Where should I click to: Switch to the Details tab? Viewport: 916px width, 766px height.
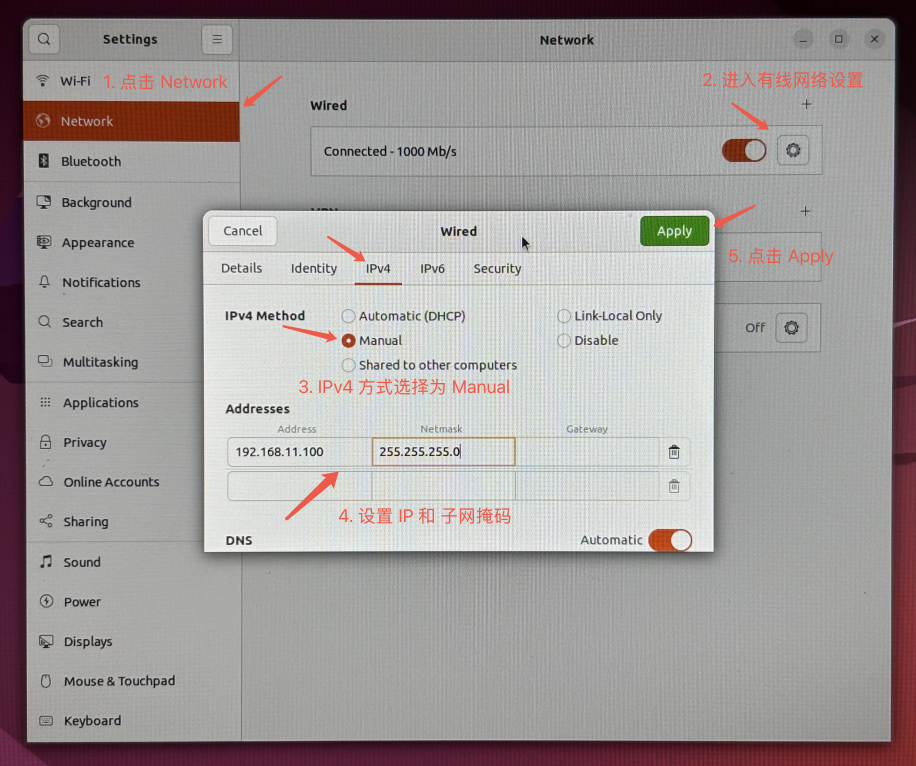click(241, 268)
